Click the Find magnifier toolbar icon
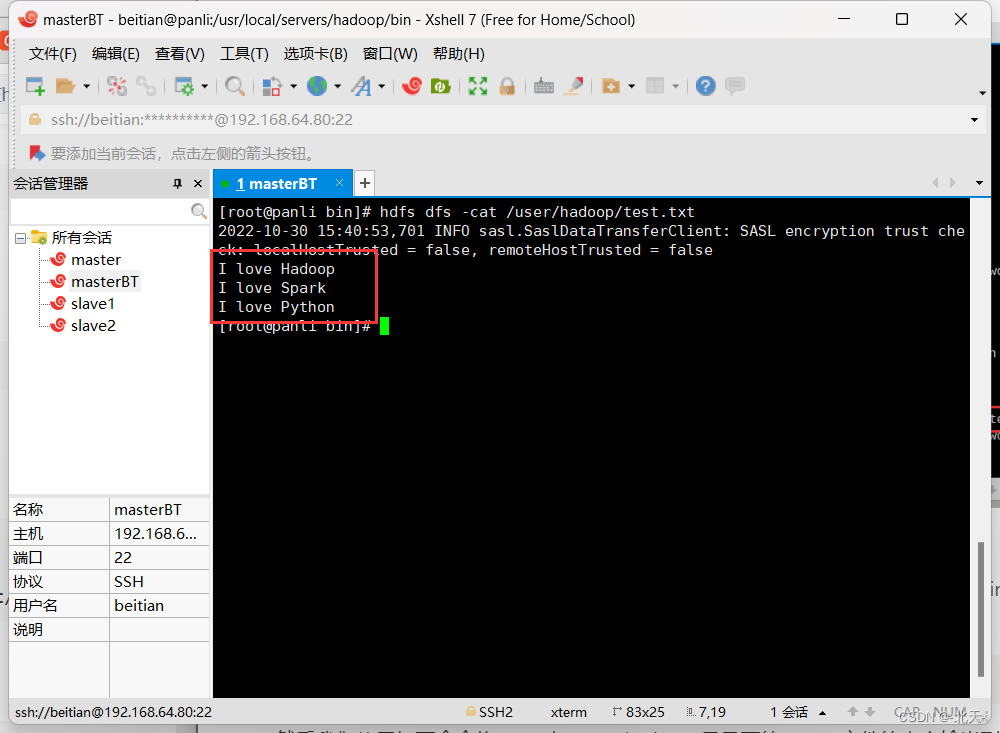The height and width of the screenshot is (733, 1000). click(x=235, y=85)
